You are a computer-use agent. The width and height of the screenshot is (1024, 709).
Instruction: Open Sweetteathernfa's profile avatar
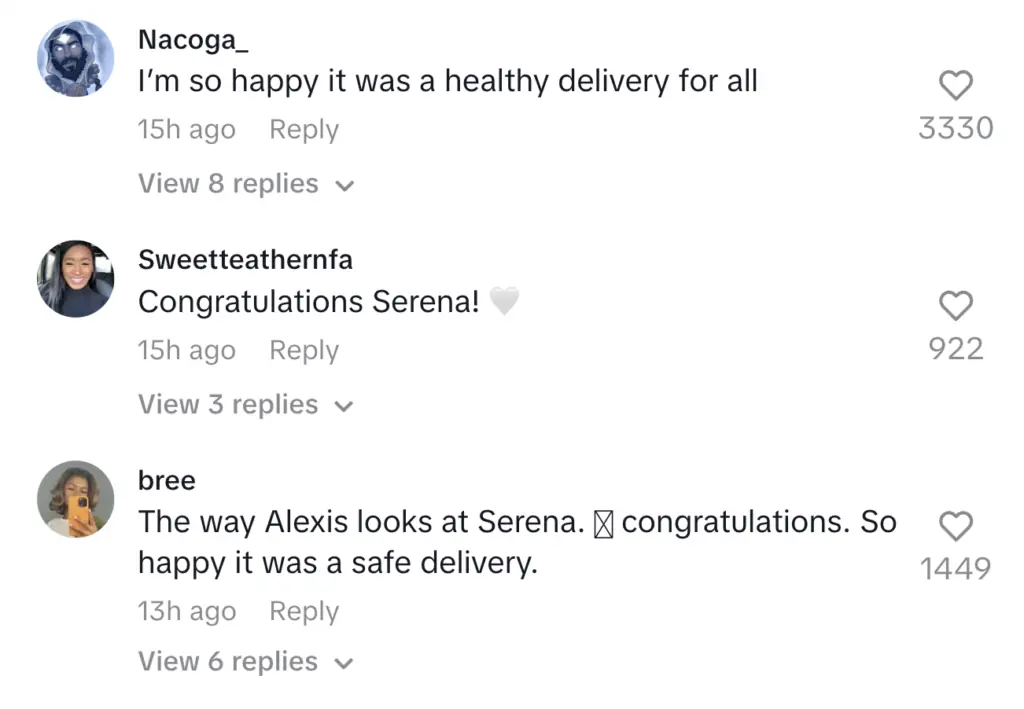[75, 279]
